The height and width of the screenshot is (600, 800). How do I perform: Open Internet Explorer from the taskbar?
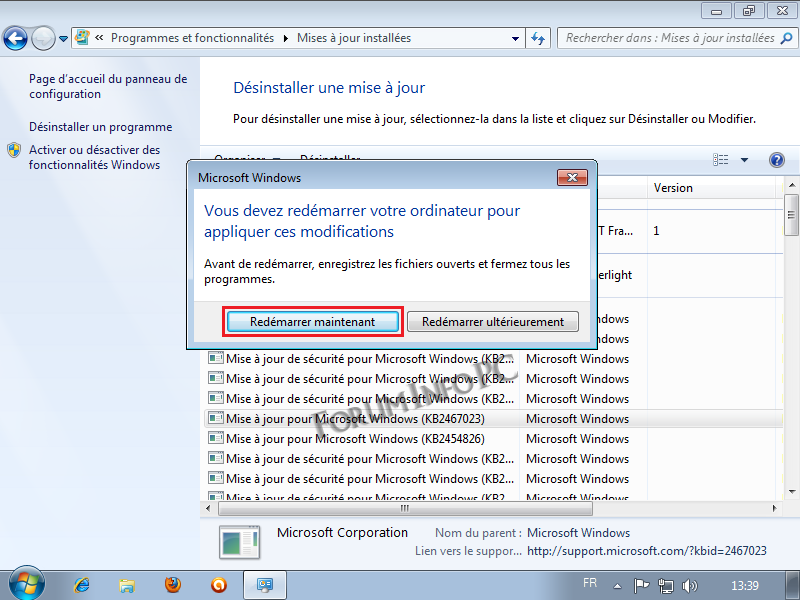[82, 584]
